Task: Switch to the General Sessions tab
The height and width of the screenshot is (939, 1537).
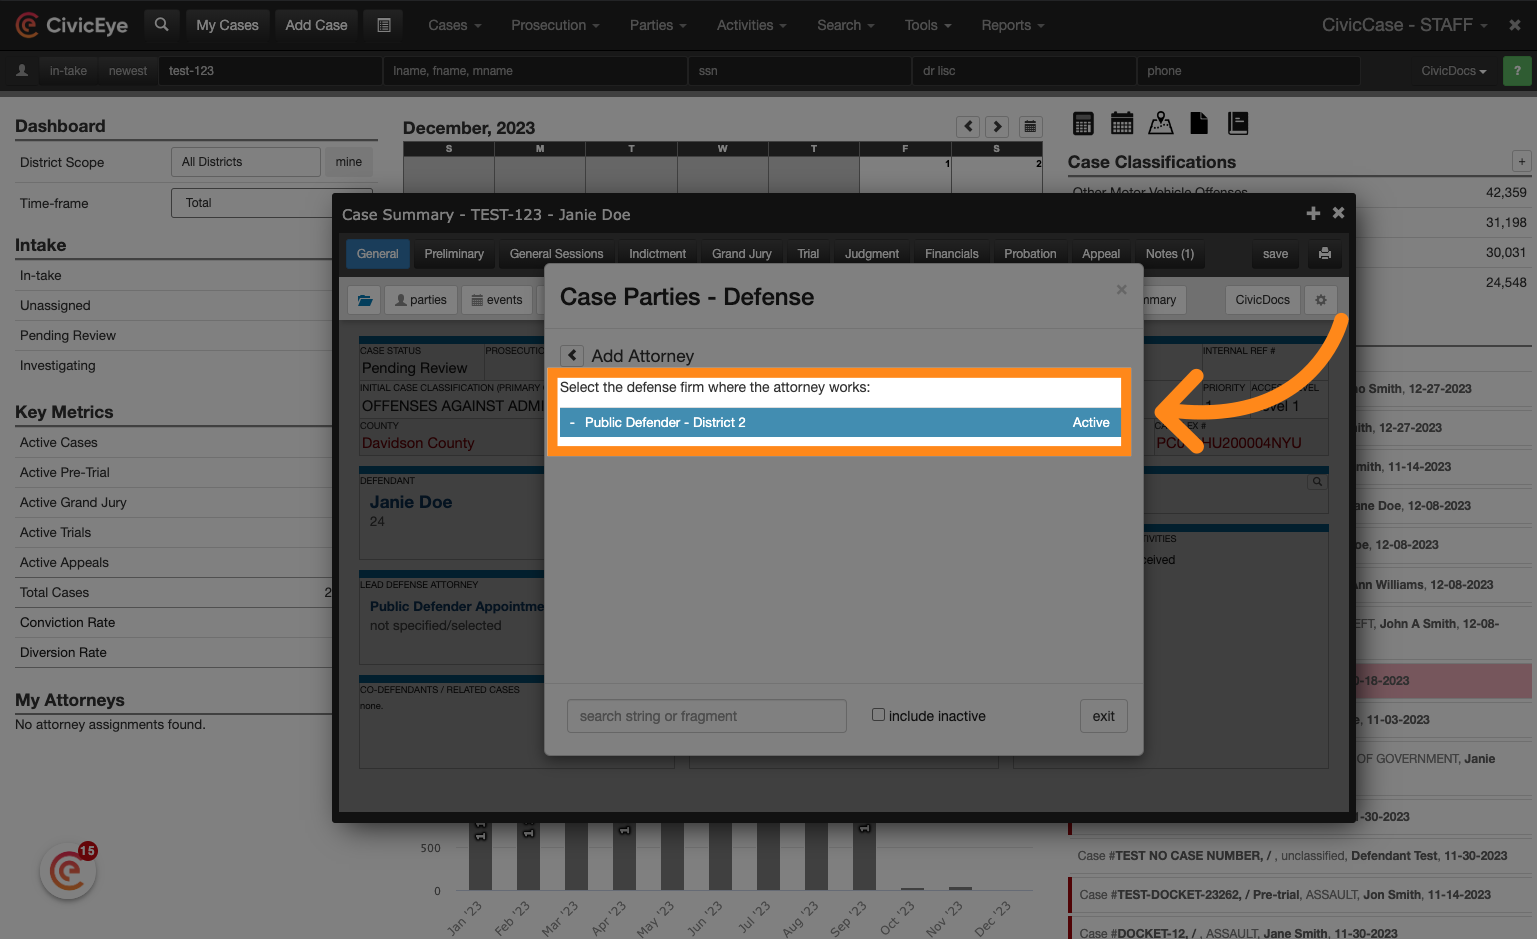Action: pyautogui.click(x=556, y=254)
